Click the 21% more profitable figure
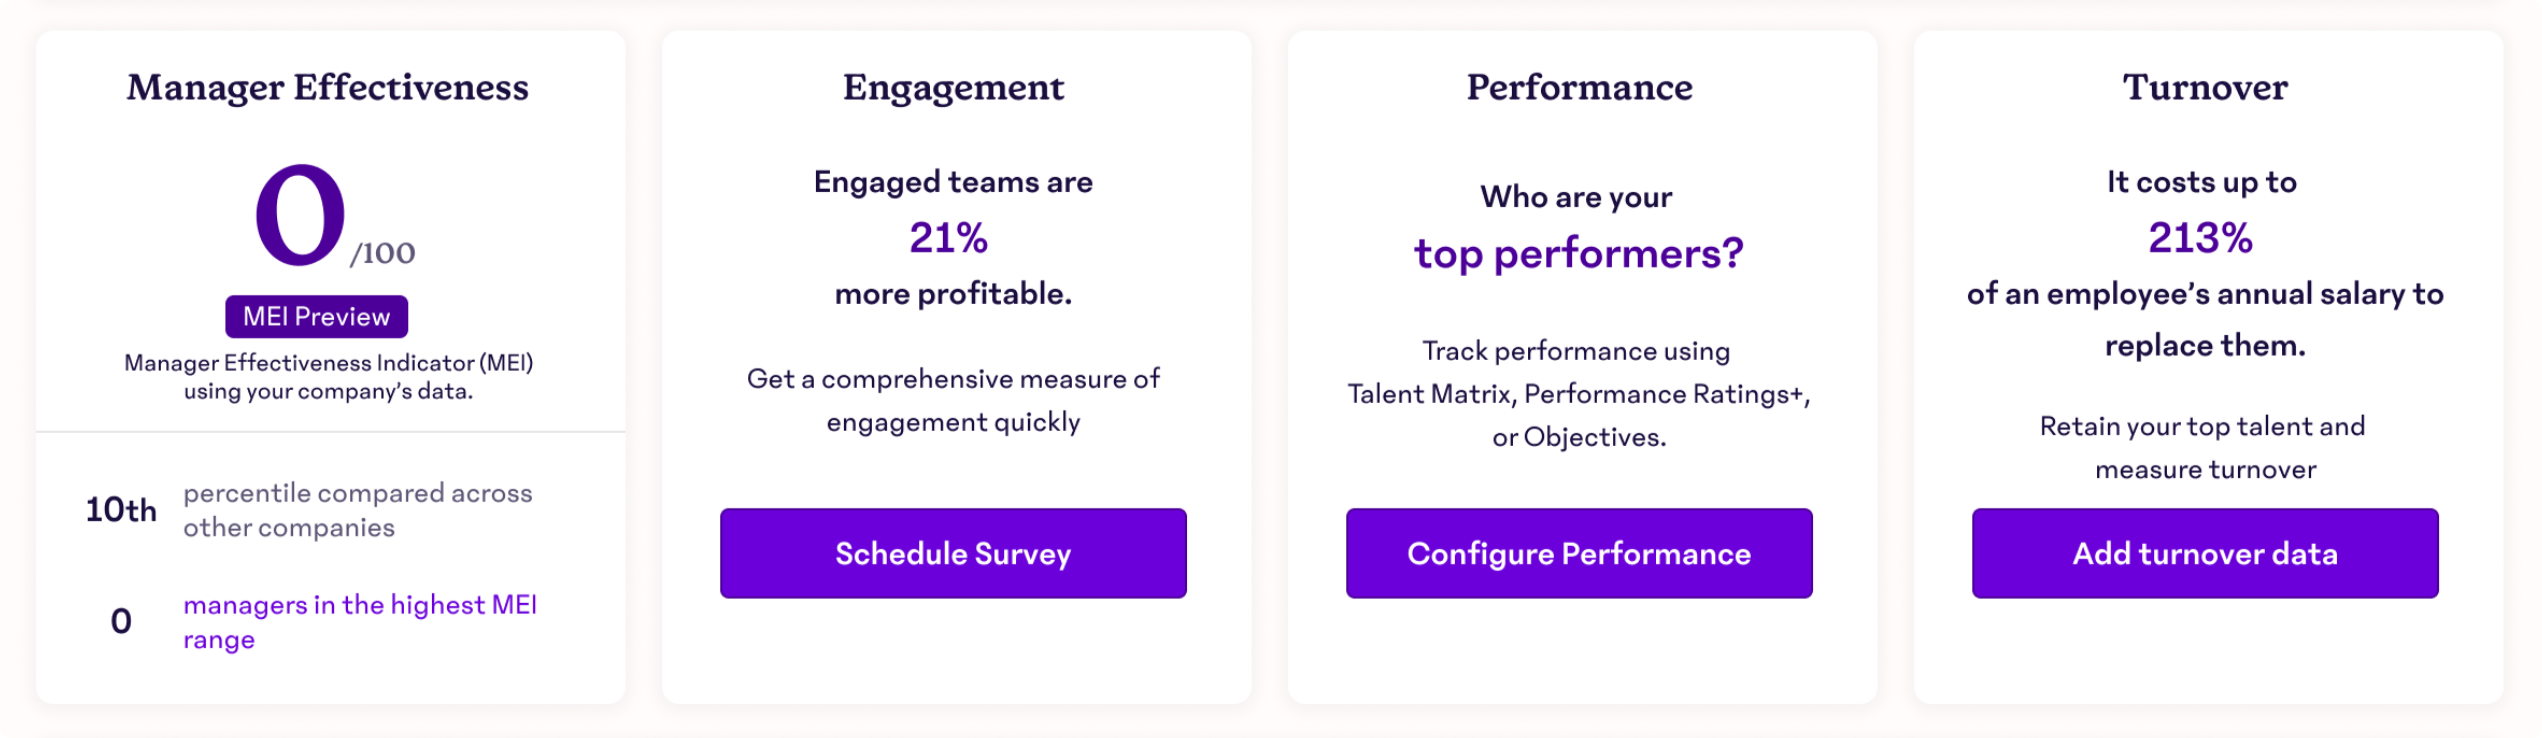The height and width of the screenshot is (738, 2542). coord(950,238)
